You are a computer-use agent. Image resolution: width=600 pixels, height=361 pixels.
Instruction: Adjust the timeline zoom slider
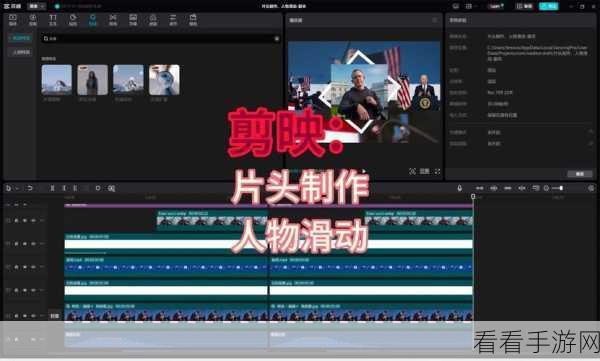click(x=558, y=188)
